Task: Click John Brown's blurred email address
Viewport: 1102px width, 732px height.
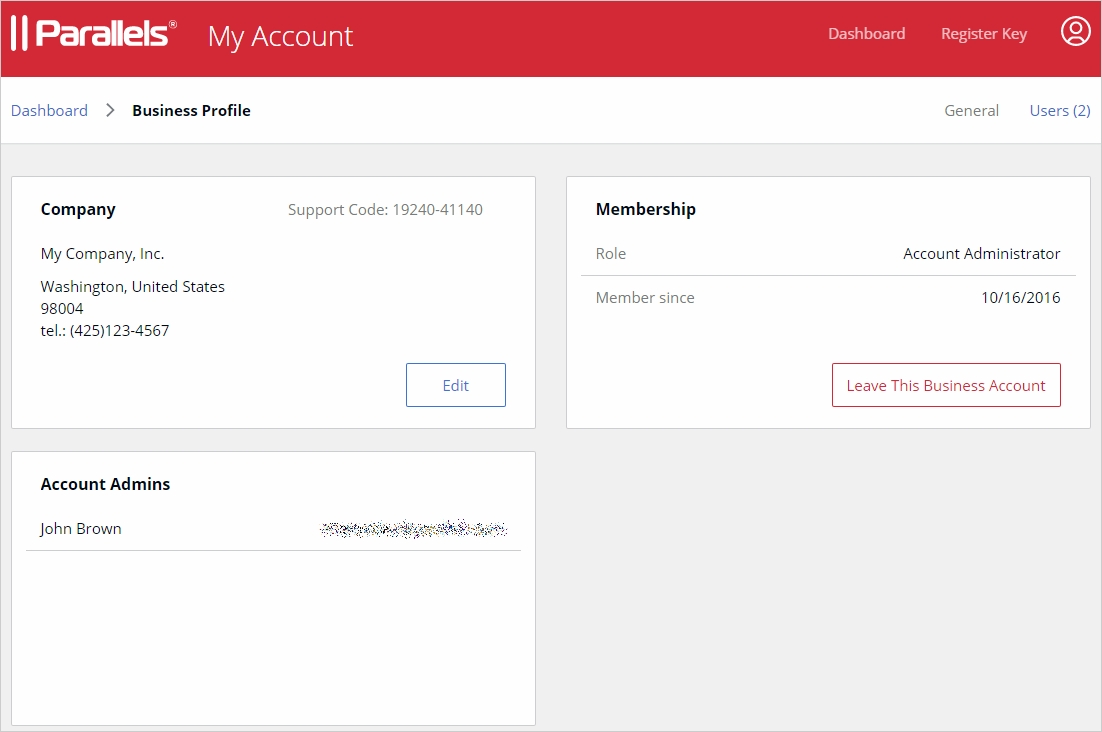Action: tap(413, 529)
